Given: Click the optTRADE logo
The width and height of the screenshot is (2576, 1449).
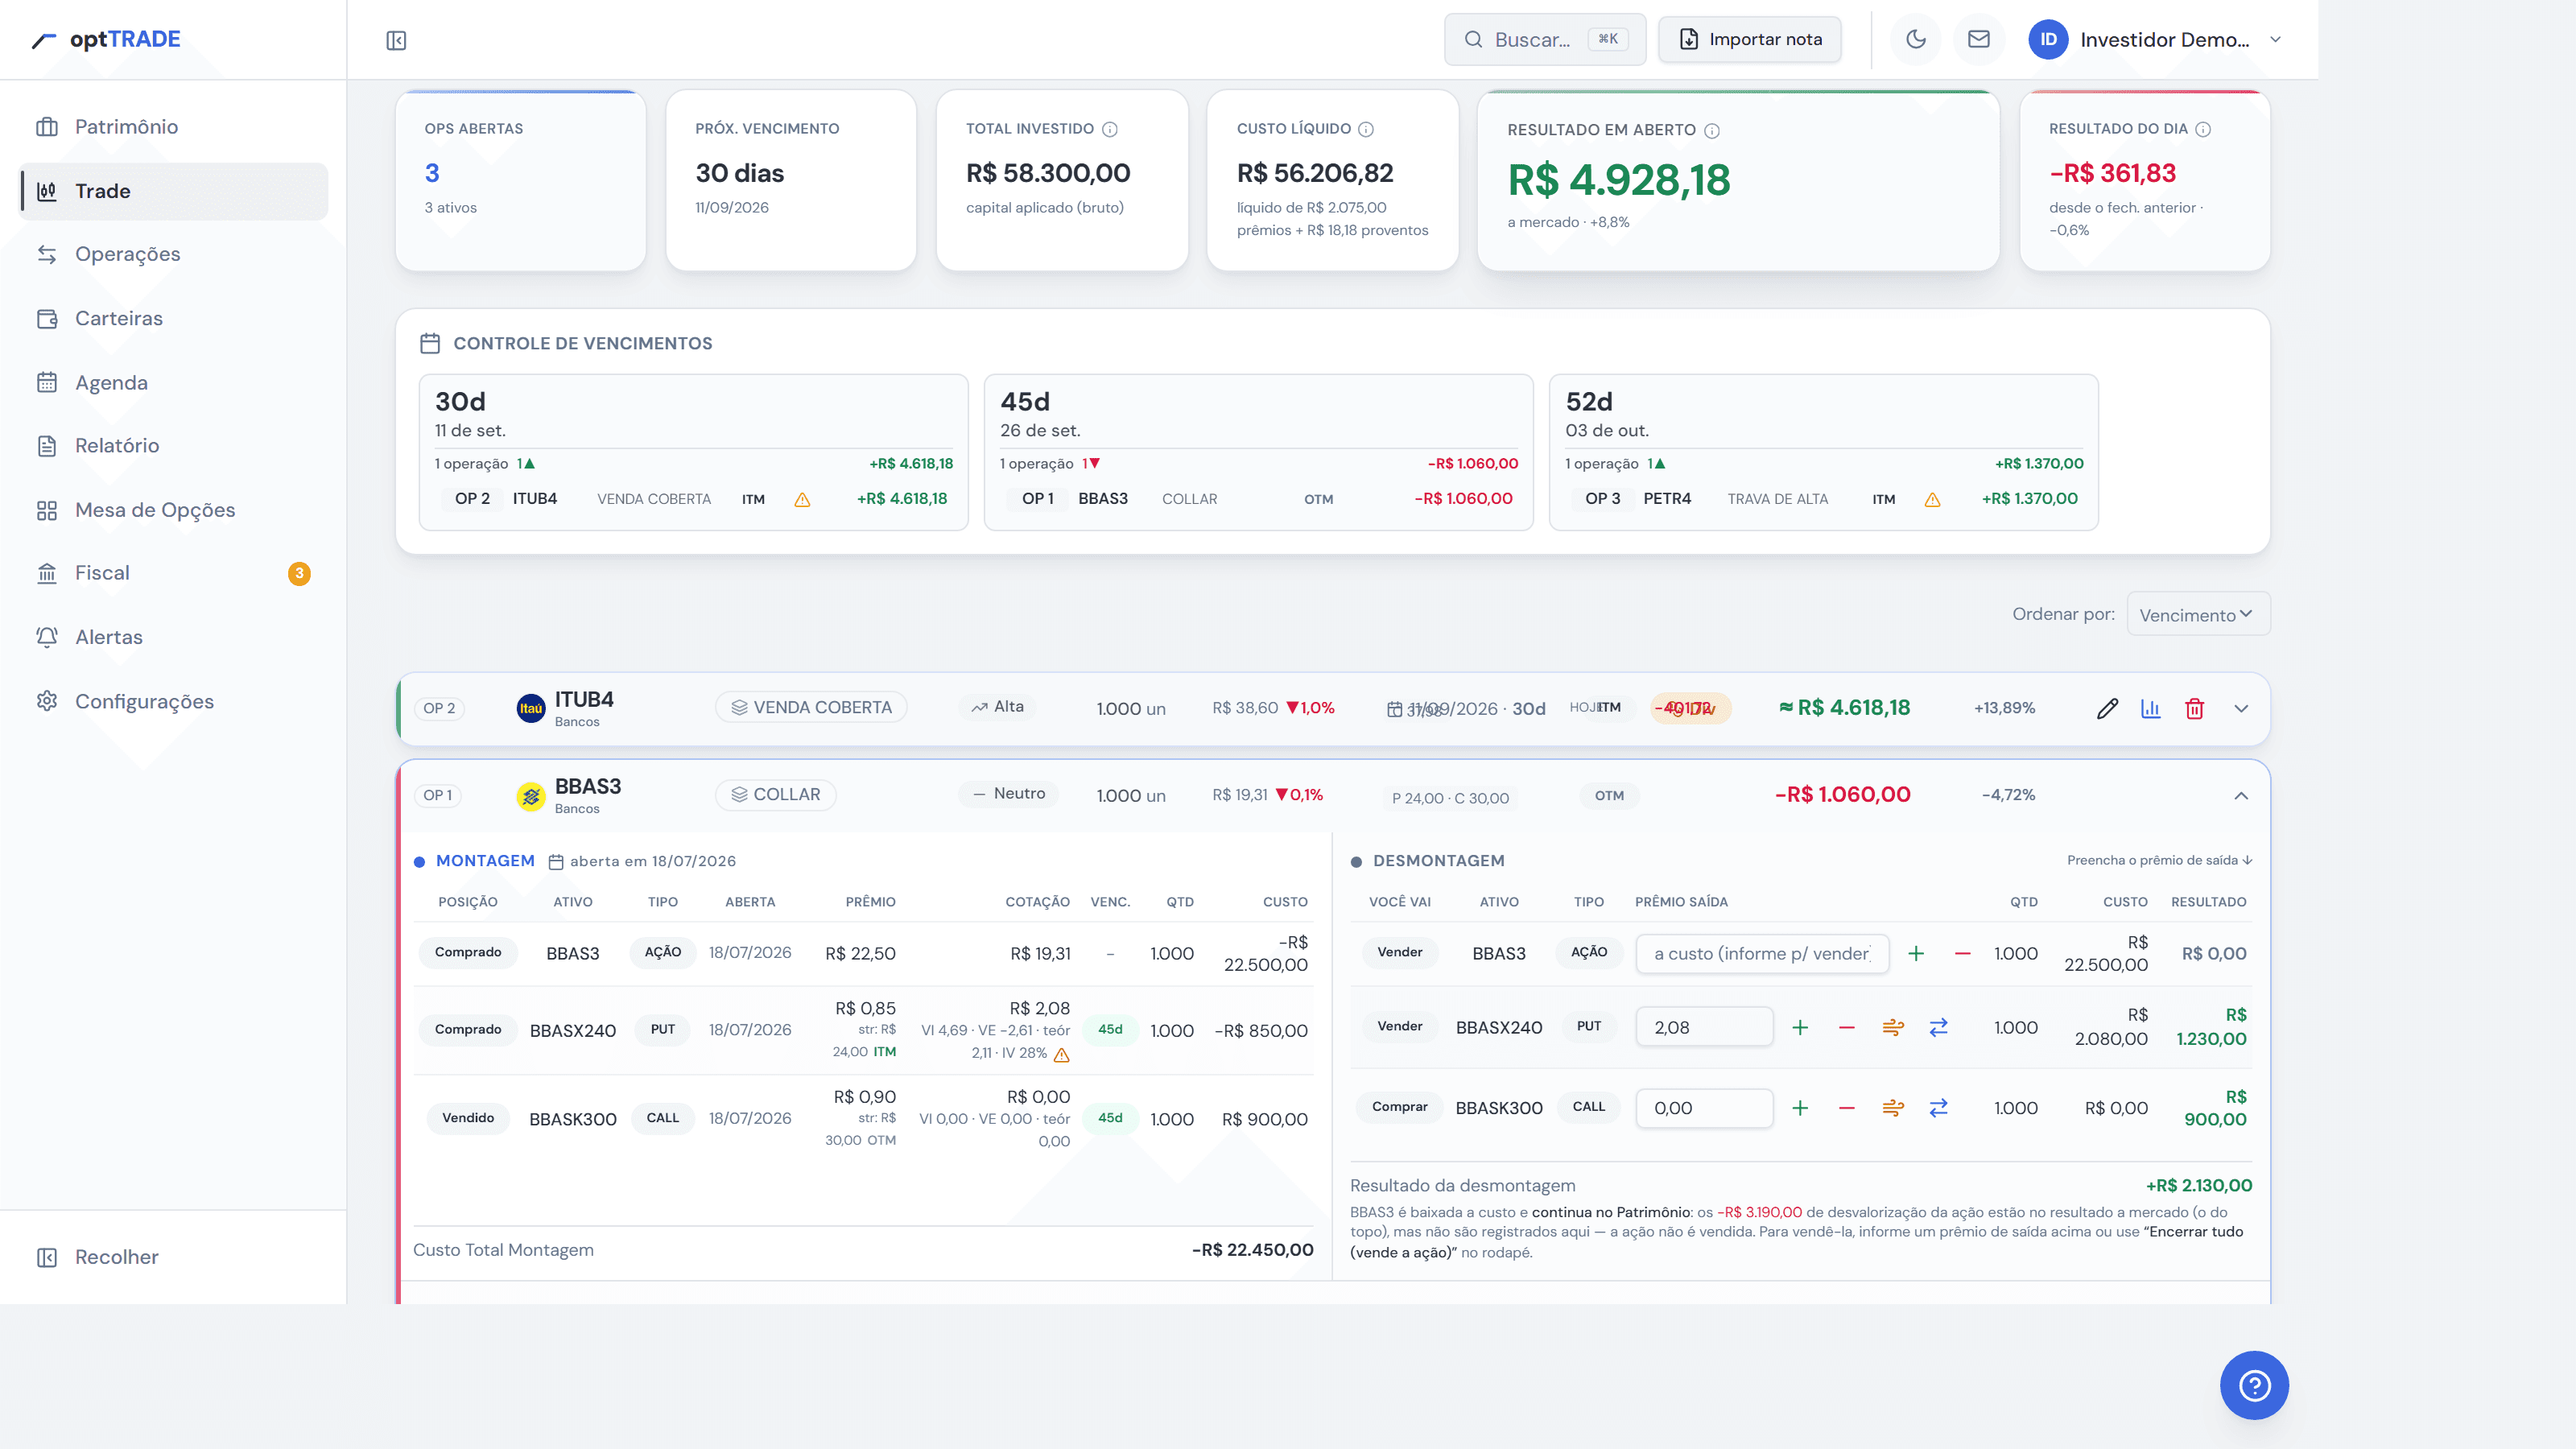Looking at the screenshot, I should point(107,39).
